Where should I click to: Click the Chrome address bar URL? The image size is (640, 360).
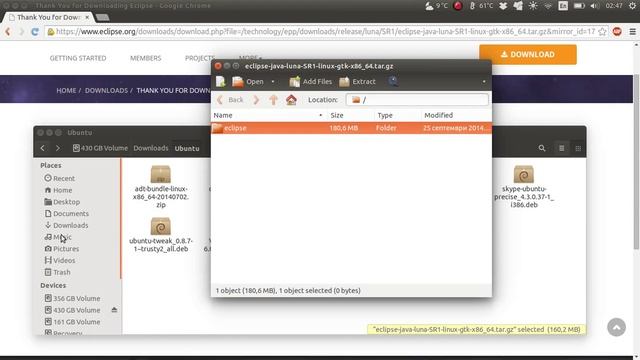point(325,31)
